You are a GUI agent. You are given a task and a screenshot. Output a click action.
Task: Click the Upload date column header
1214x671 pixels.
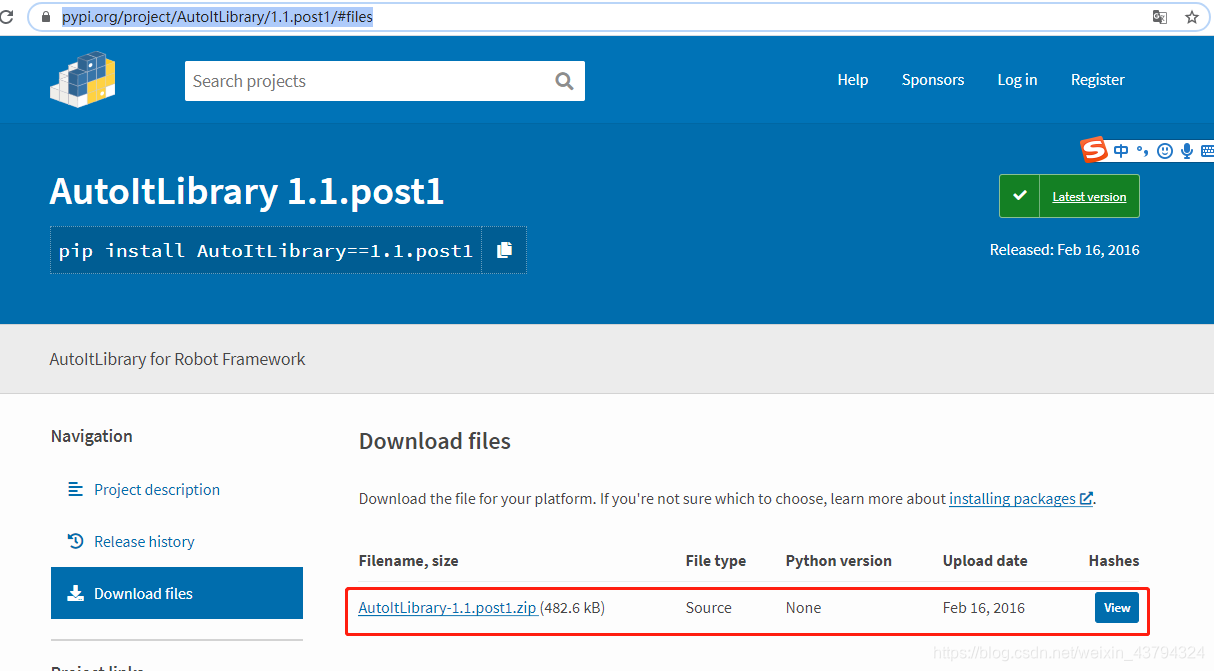point(985,561)
